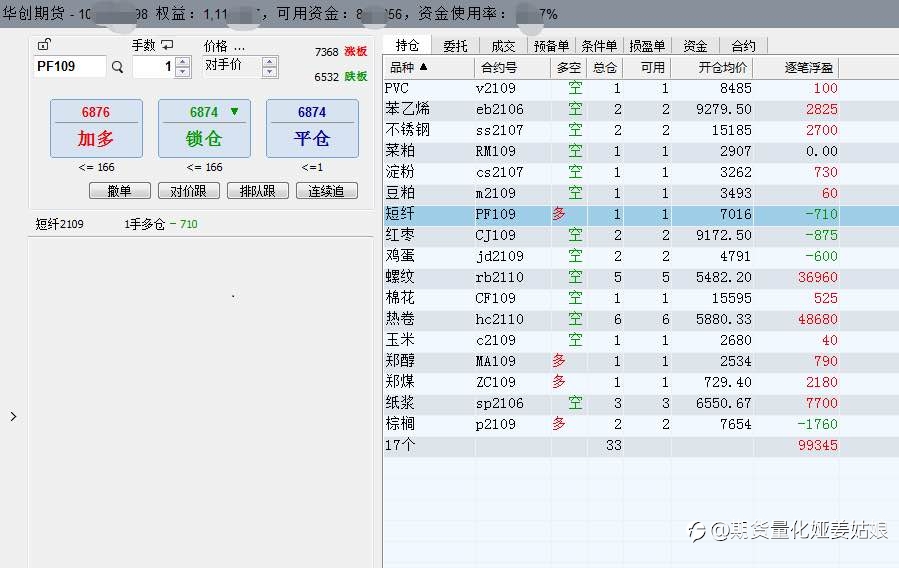Increase lot quantity with up stepper
The height and width of the screenshot is (568, 899).
pos(183,62)
